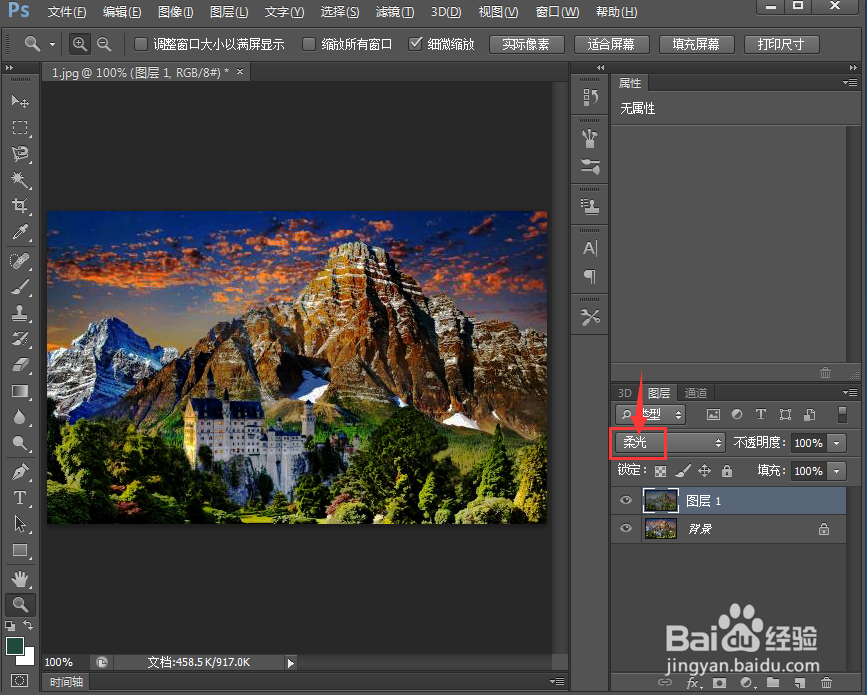Toggle lock all padlock icon
Image resolution: width=867 pixels, height=695 pixels.
pos(727,471)
